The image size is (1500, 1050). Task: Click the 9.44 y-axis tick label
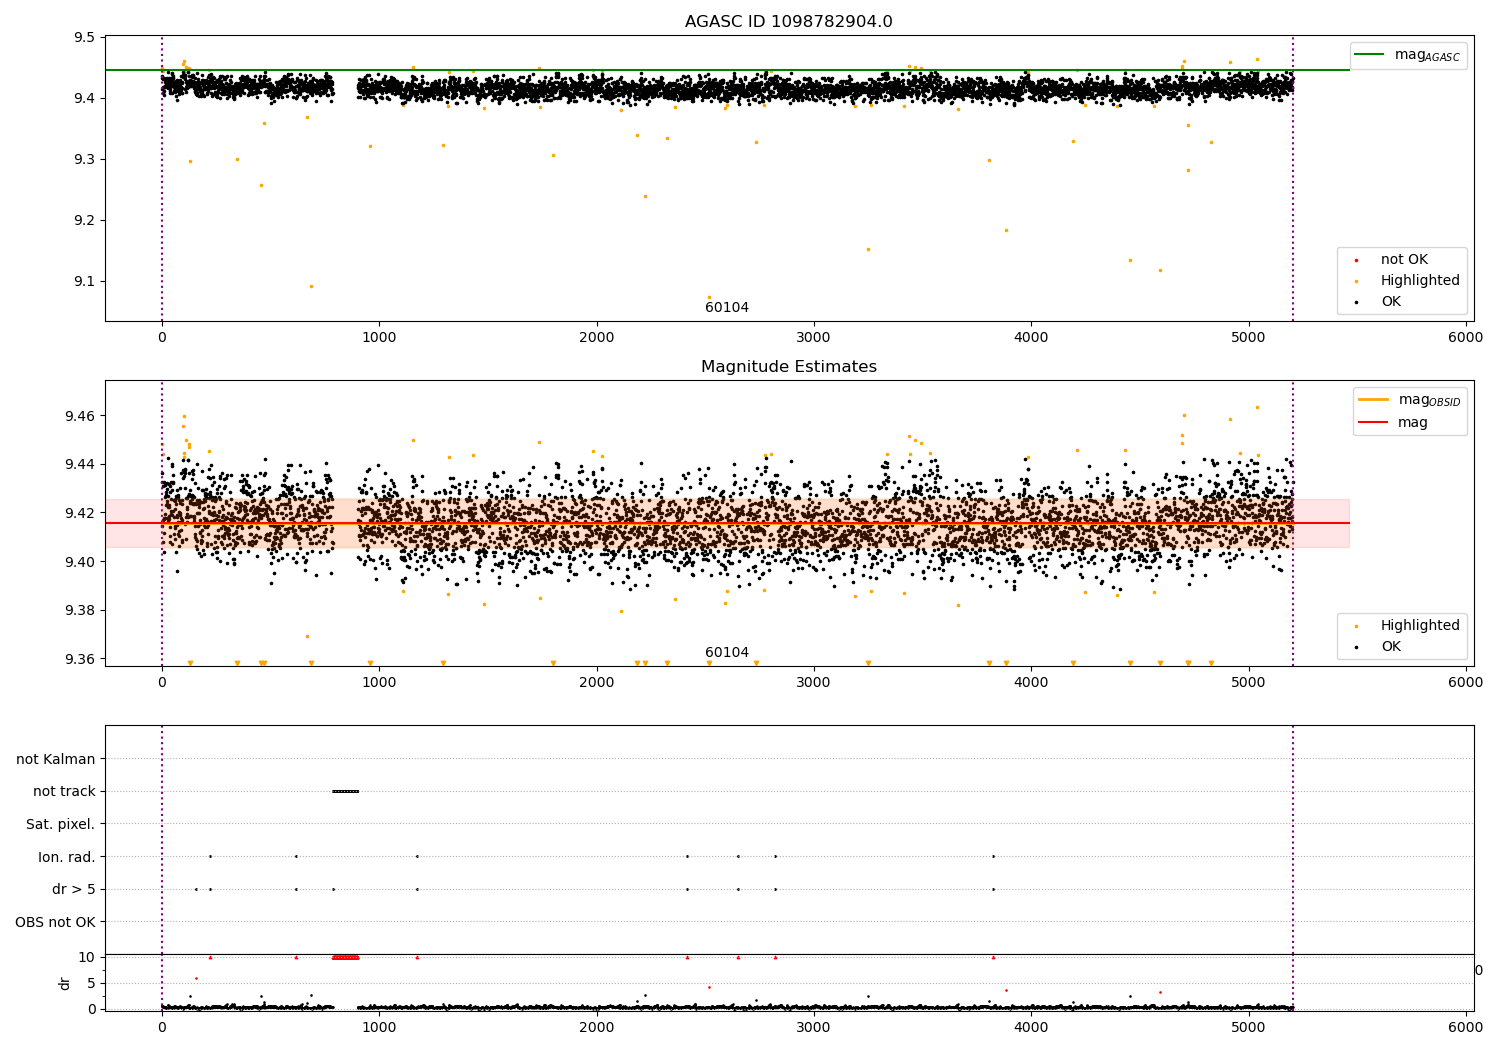(81, 465)
